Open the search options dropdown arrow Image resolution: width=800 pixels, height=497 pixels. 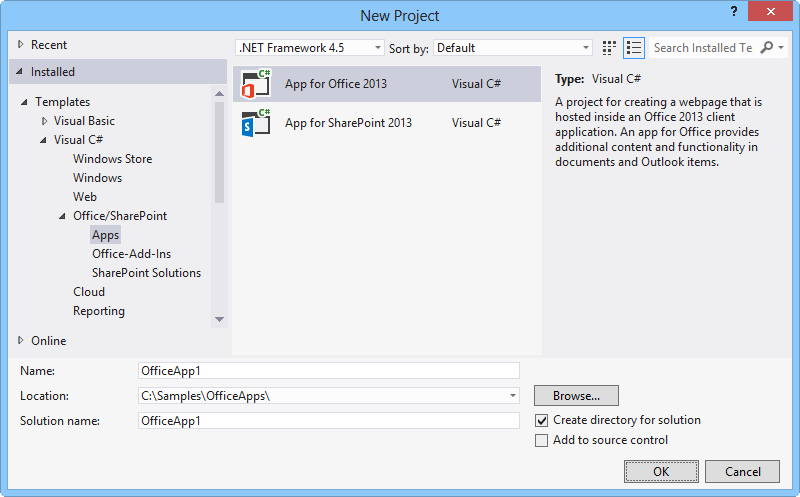click(x=781, y=47)
